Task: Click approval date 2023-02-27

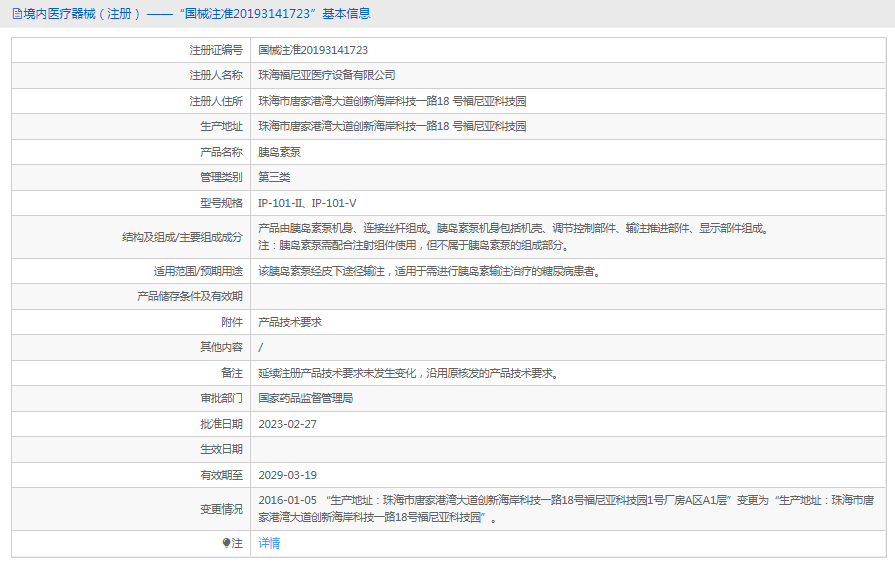Action: tap(287, 424)
